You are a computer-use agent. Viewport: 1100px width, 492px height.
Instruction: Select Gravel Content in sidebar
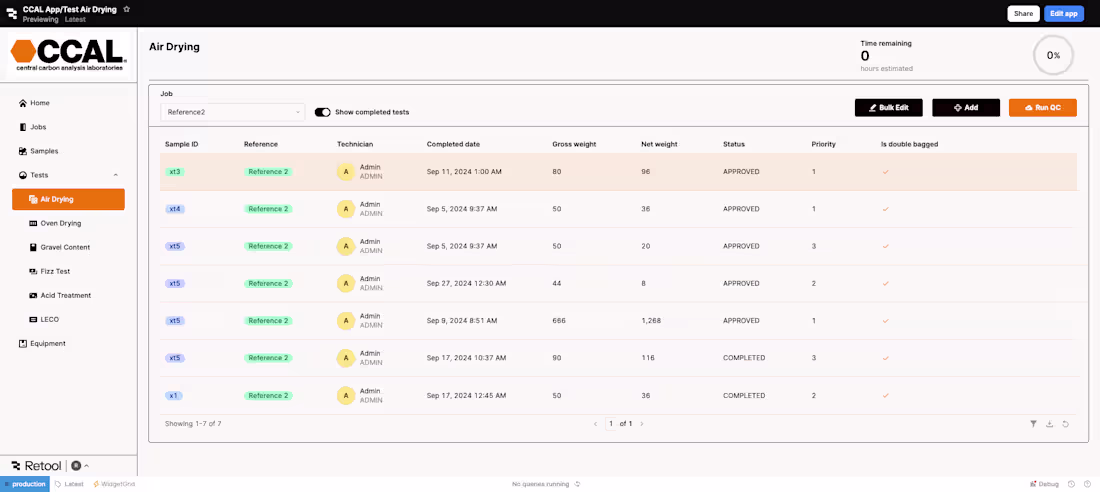pyautogui.click(x=65, y=247)
